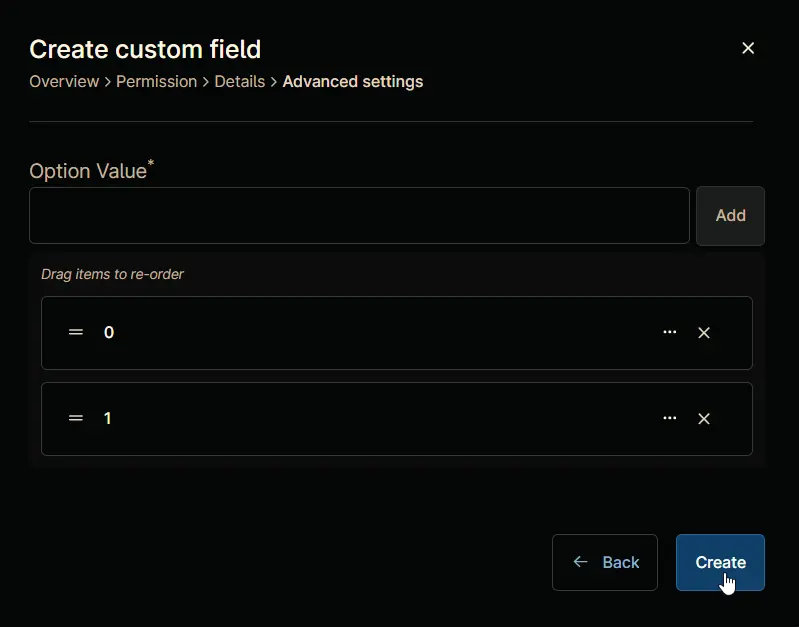This screenshot has width=799, height=627.
Task: Click the Add button
Action: (x=730, y=216)
